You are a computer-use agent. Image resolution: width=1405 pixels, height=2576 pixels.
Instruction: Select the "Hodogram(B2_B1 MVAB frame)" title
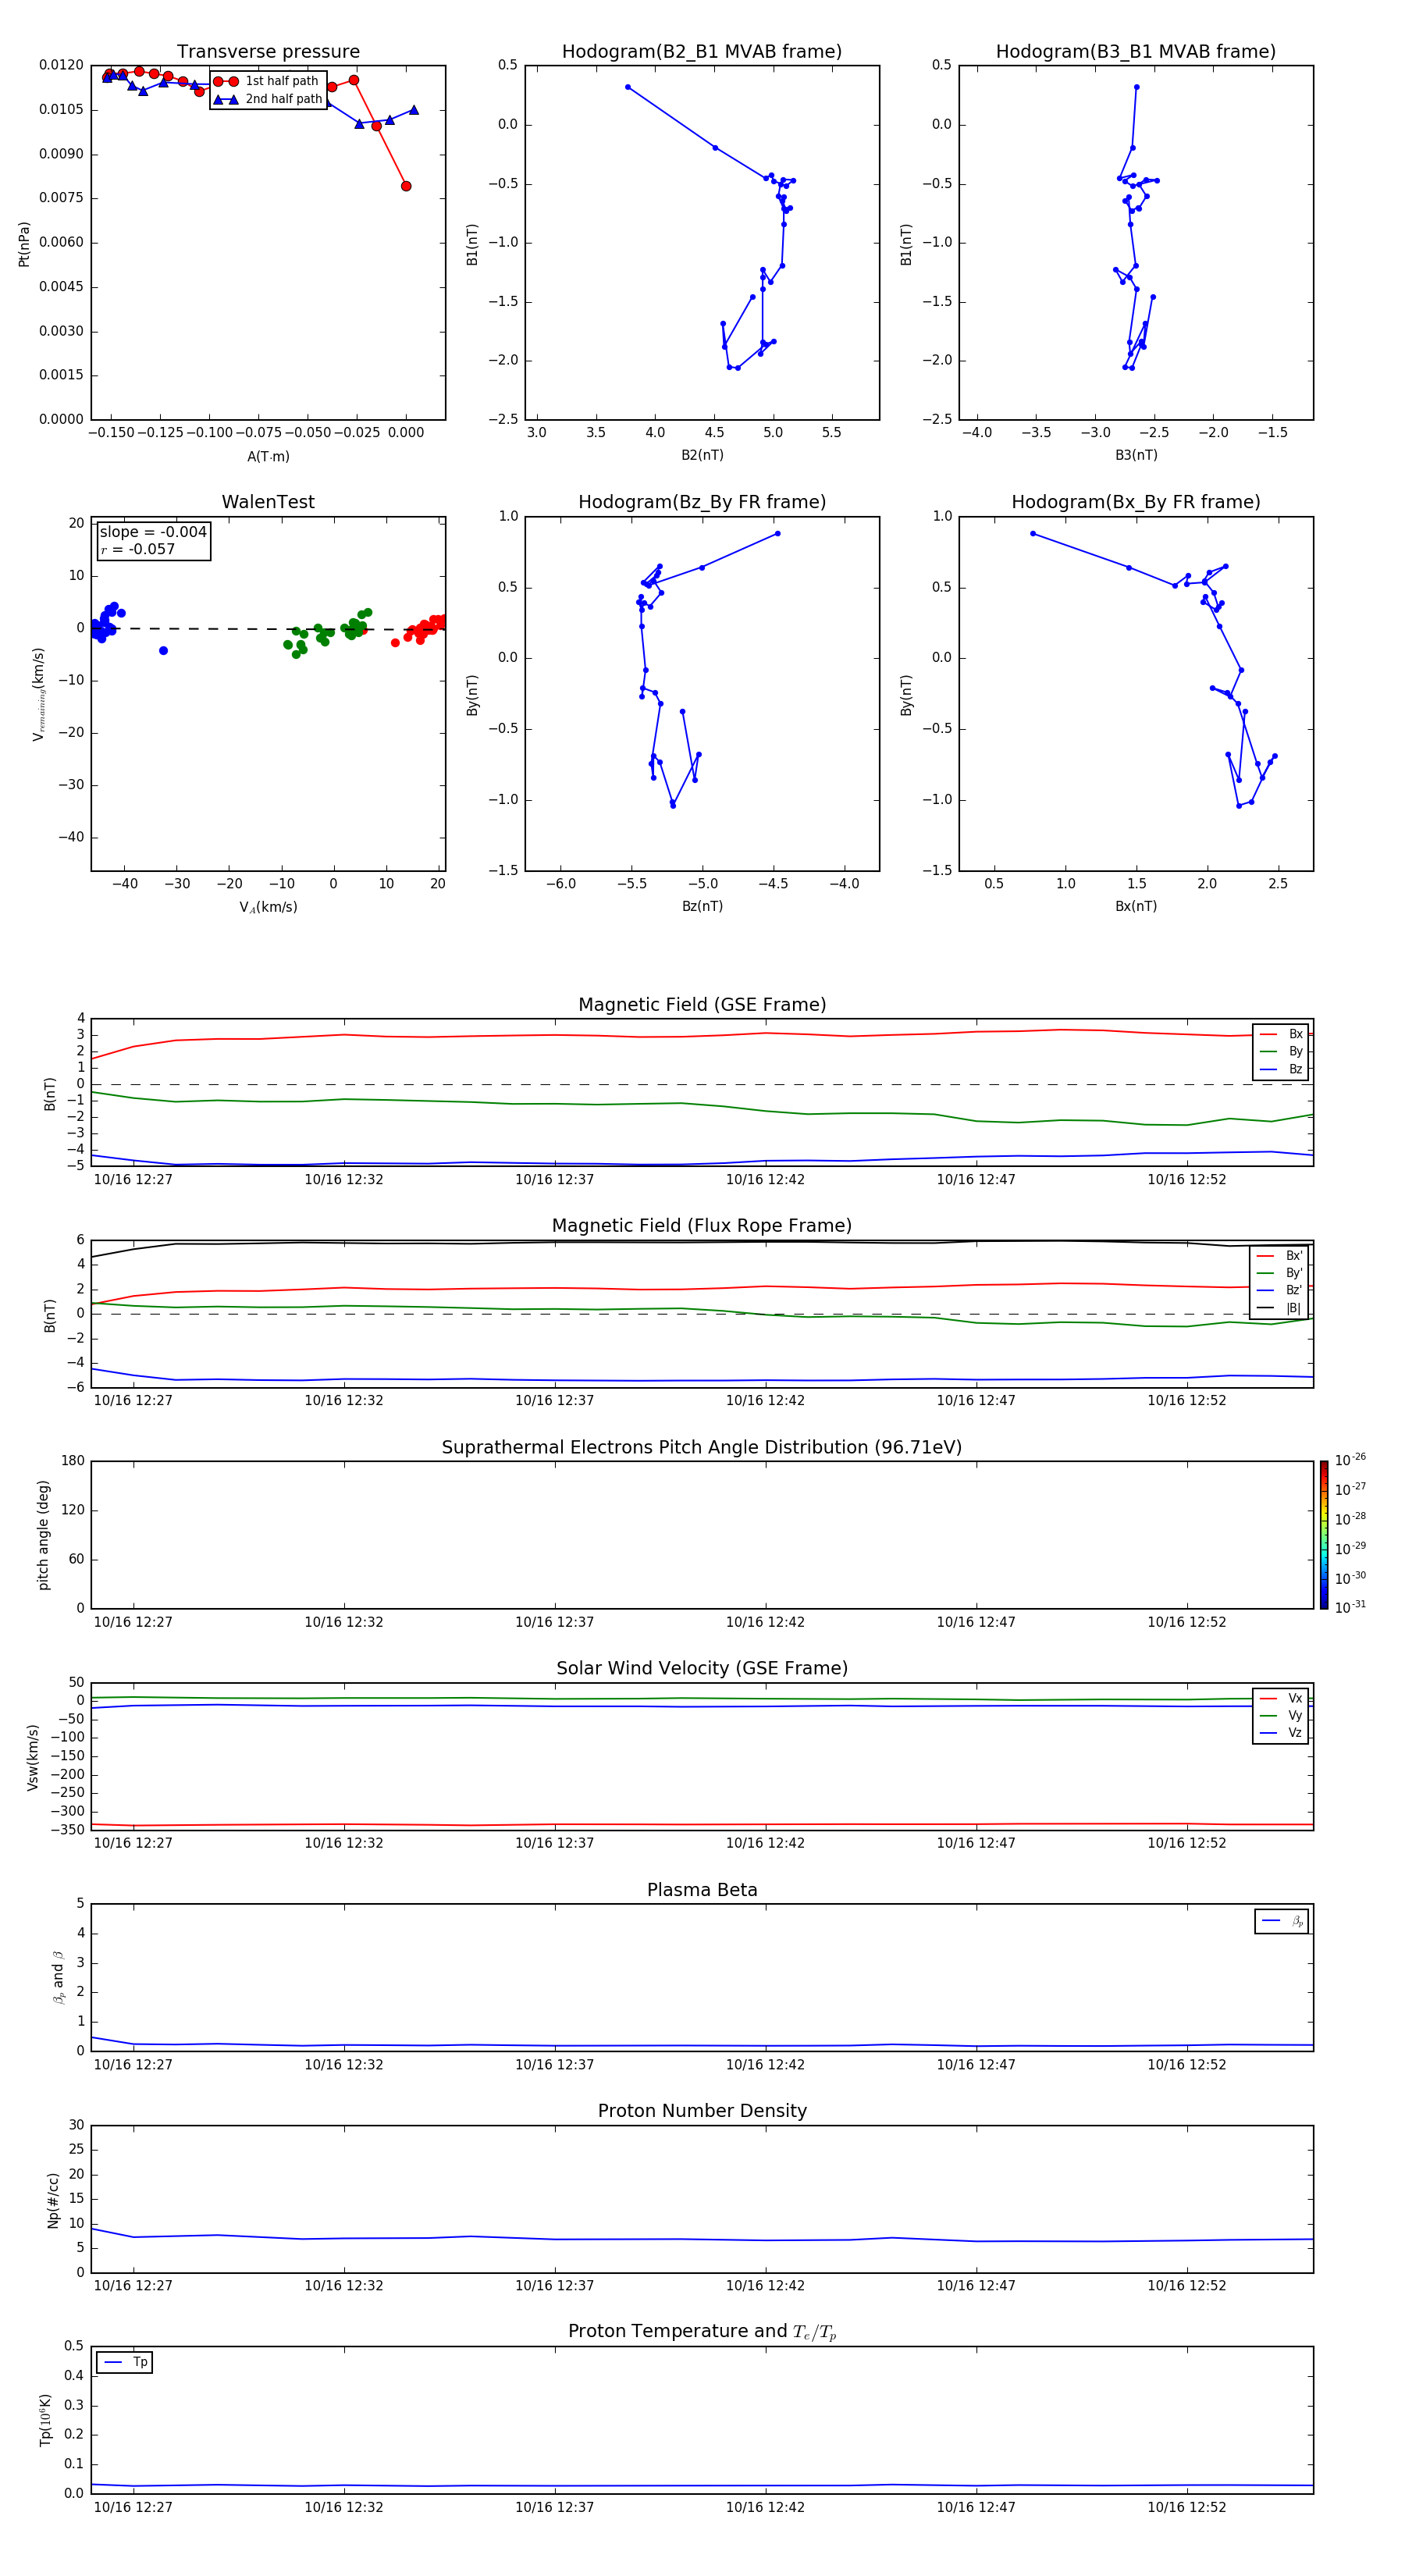point(702,52)
